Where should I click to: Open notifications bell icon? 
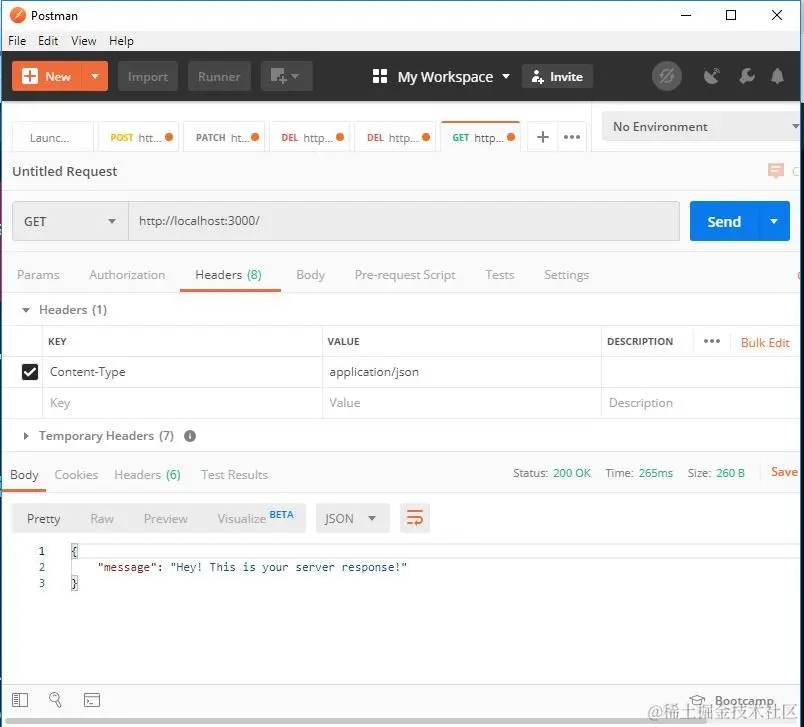(x=777, y=76)
